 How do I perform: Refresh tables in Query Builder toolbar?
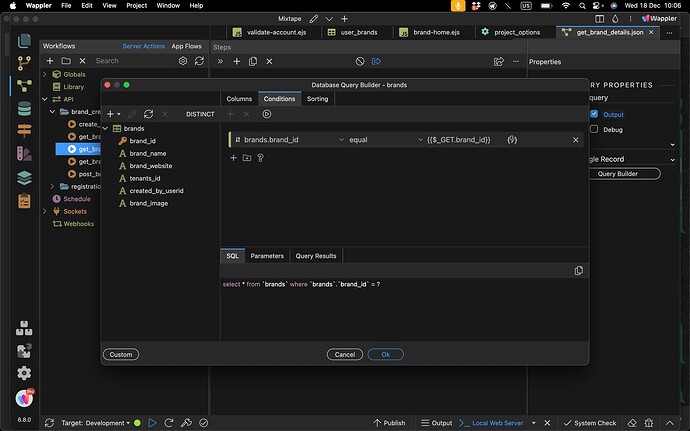pyautogui.click(x=149, y=114)
